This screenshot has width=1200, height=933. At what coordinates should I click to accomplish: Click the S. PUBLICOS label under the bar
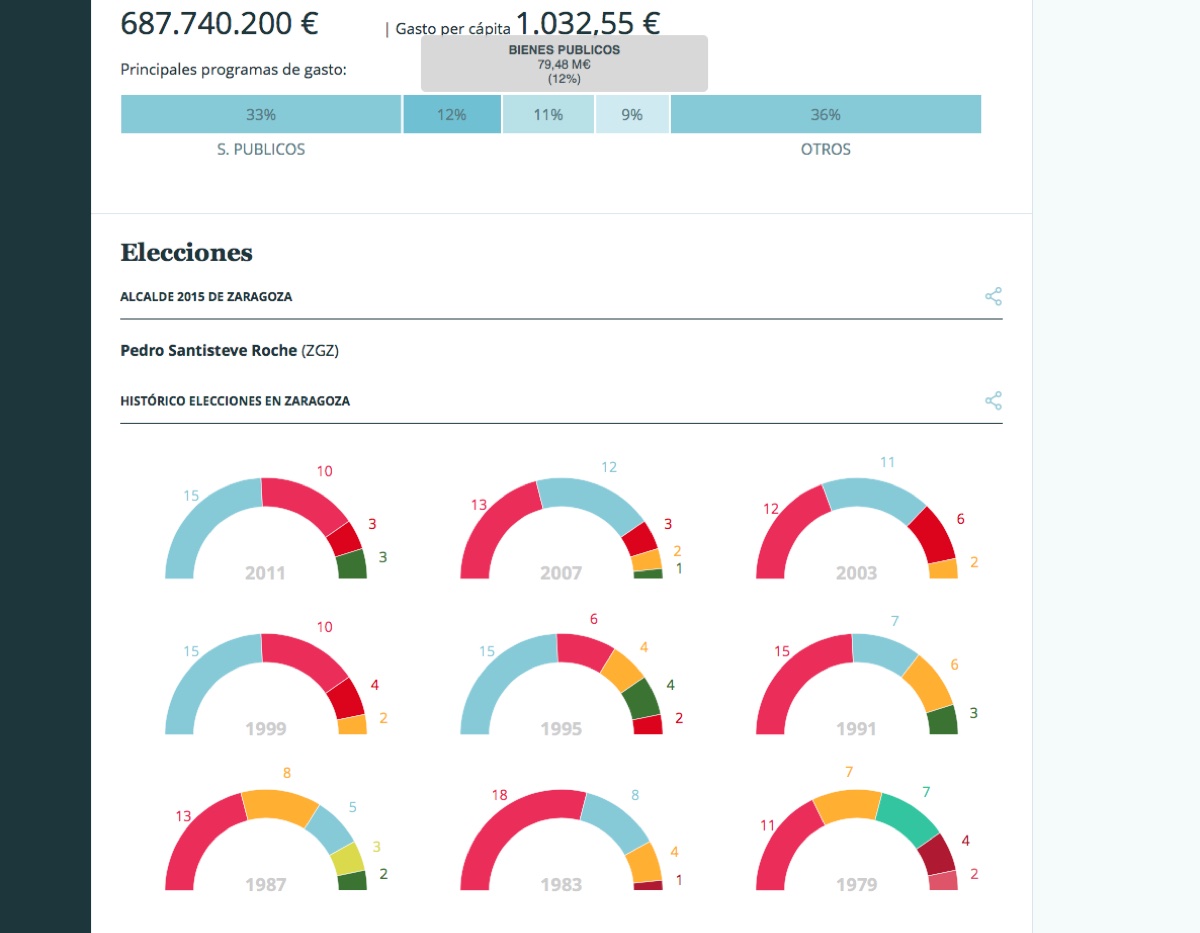[x=261, y=149]
